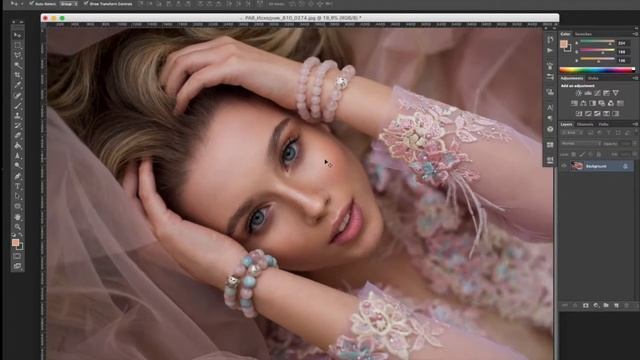
Task: Delete the selected layer
Action: [627, 305]
